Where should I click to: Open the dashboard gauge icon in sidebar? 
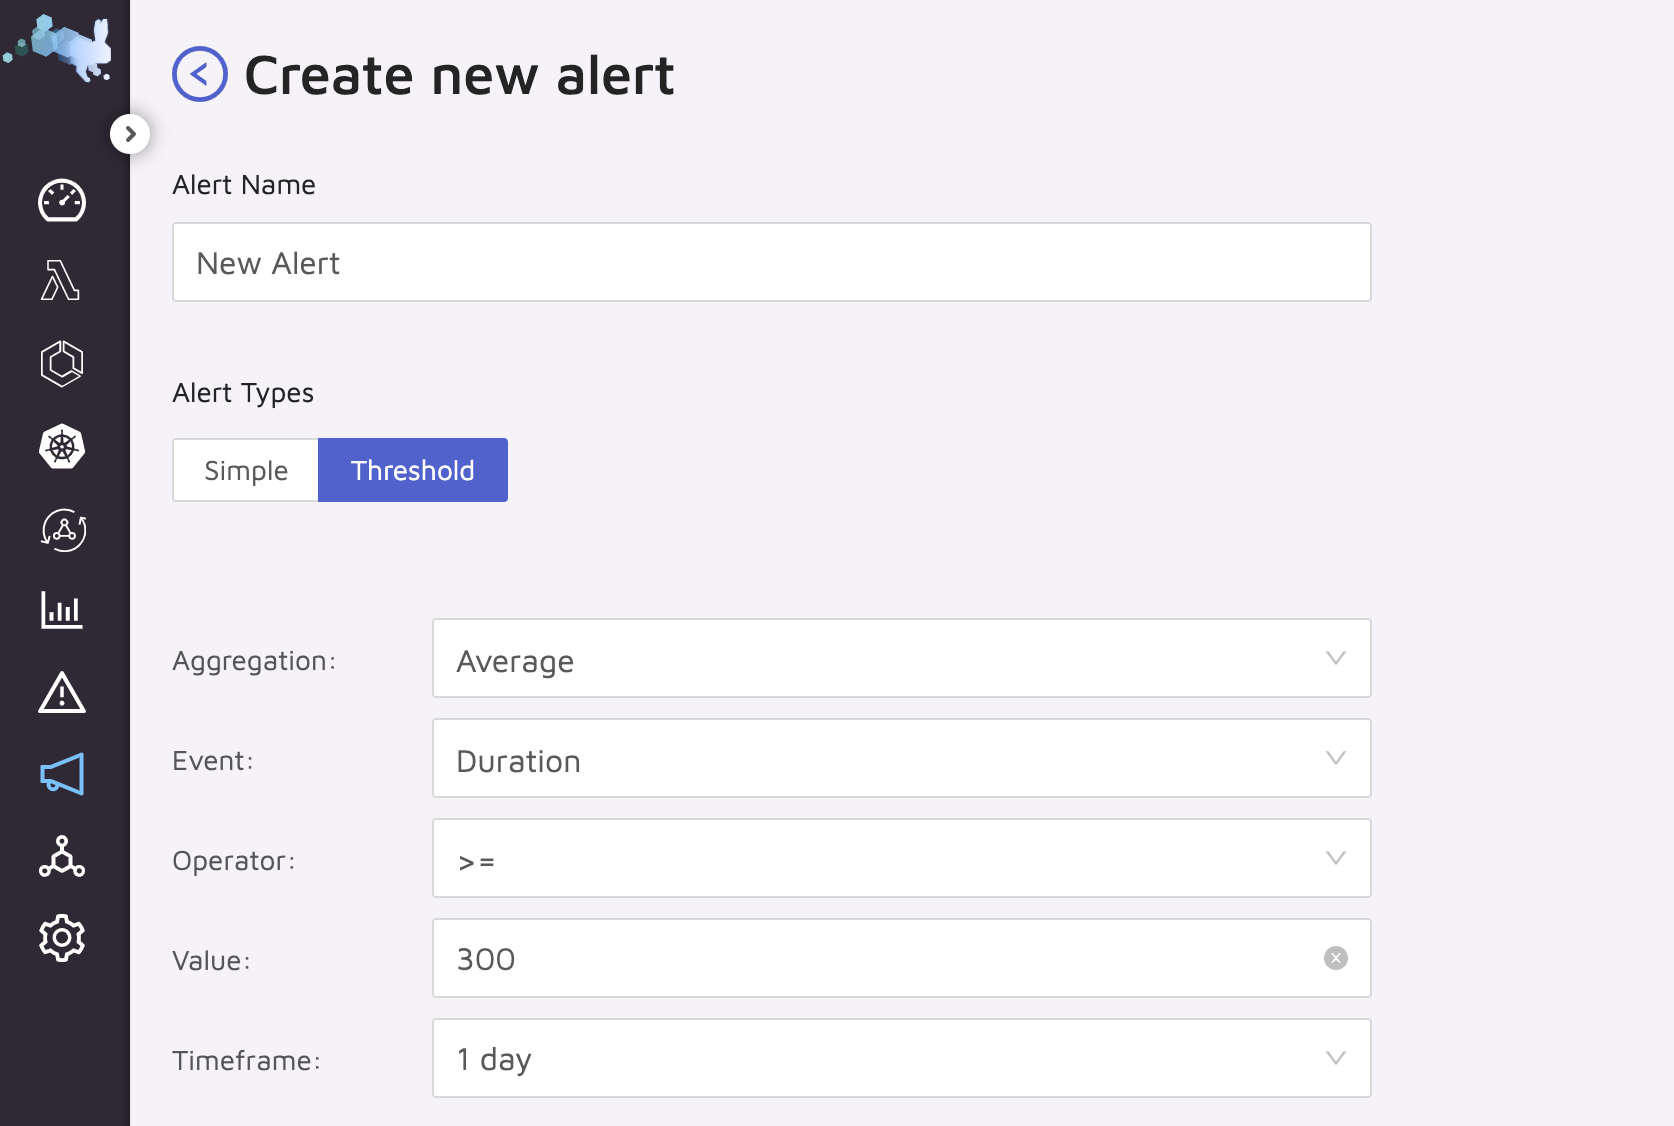pyautogui.click(x=62, y=200)
